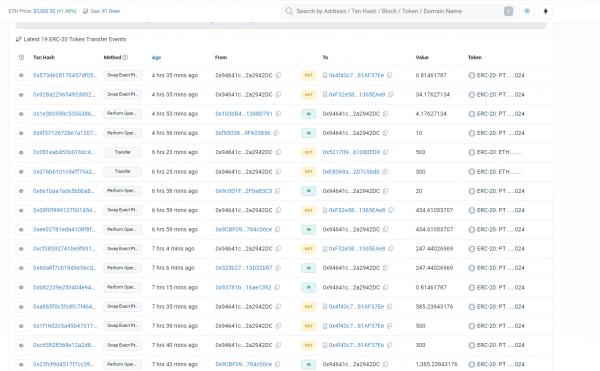Toggle the site theme with the sun icon
Screen dimensions: 600x371
click(527, 11)
